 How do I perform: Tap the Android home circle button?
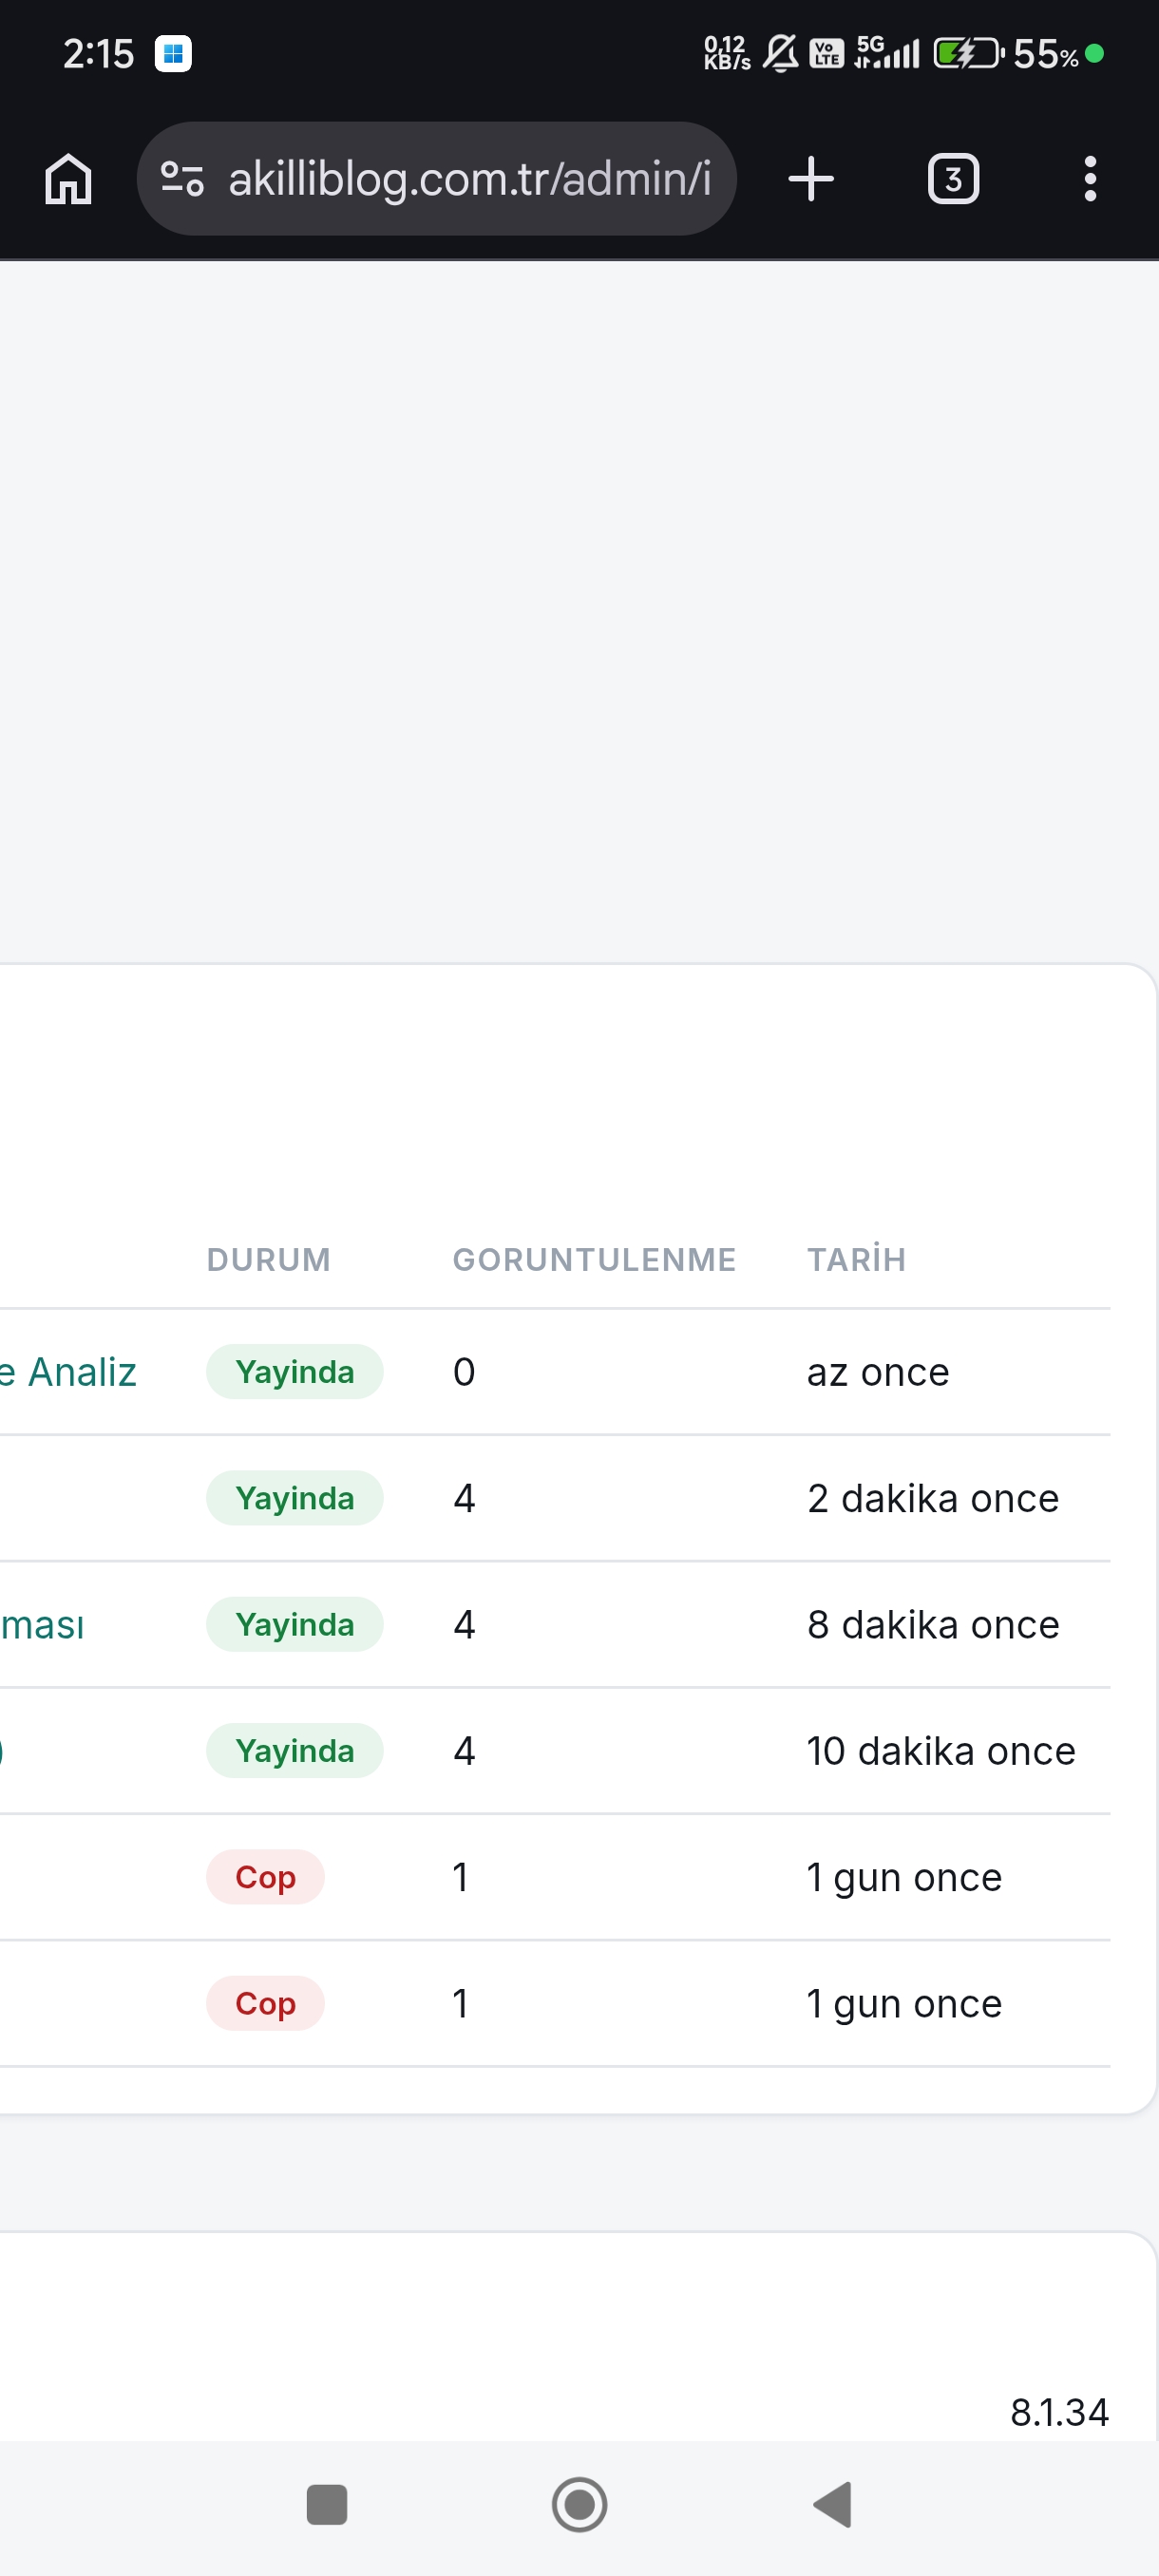(x=580, y=2504)
